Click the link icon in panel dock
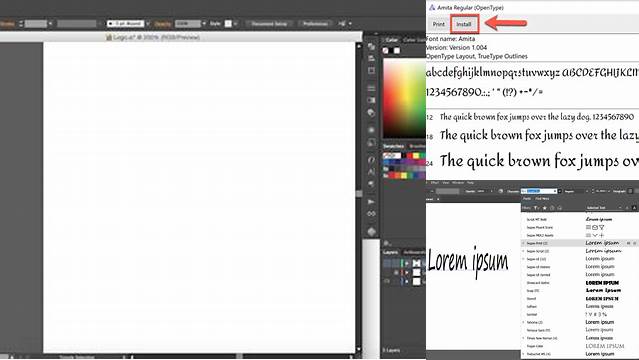 371,214
